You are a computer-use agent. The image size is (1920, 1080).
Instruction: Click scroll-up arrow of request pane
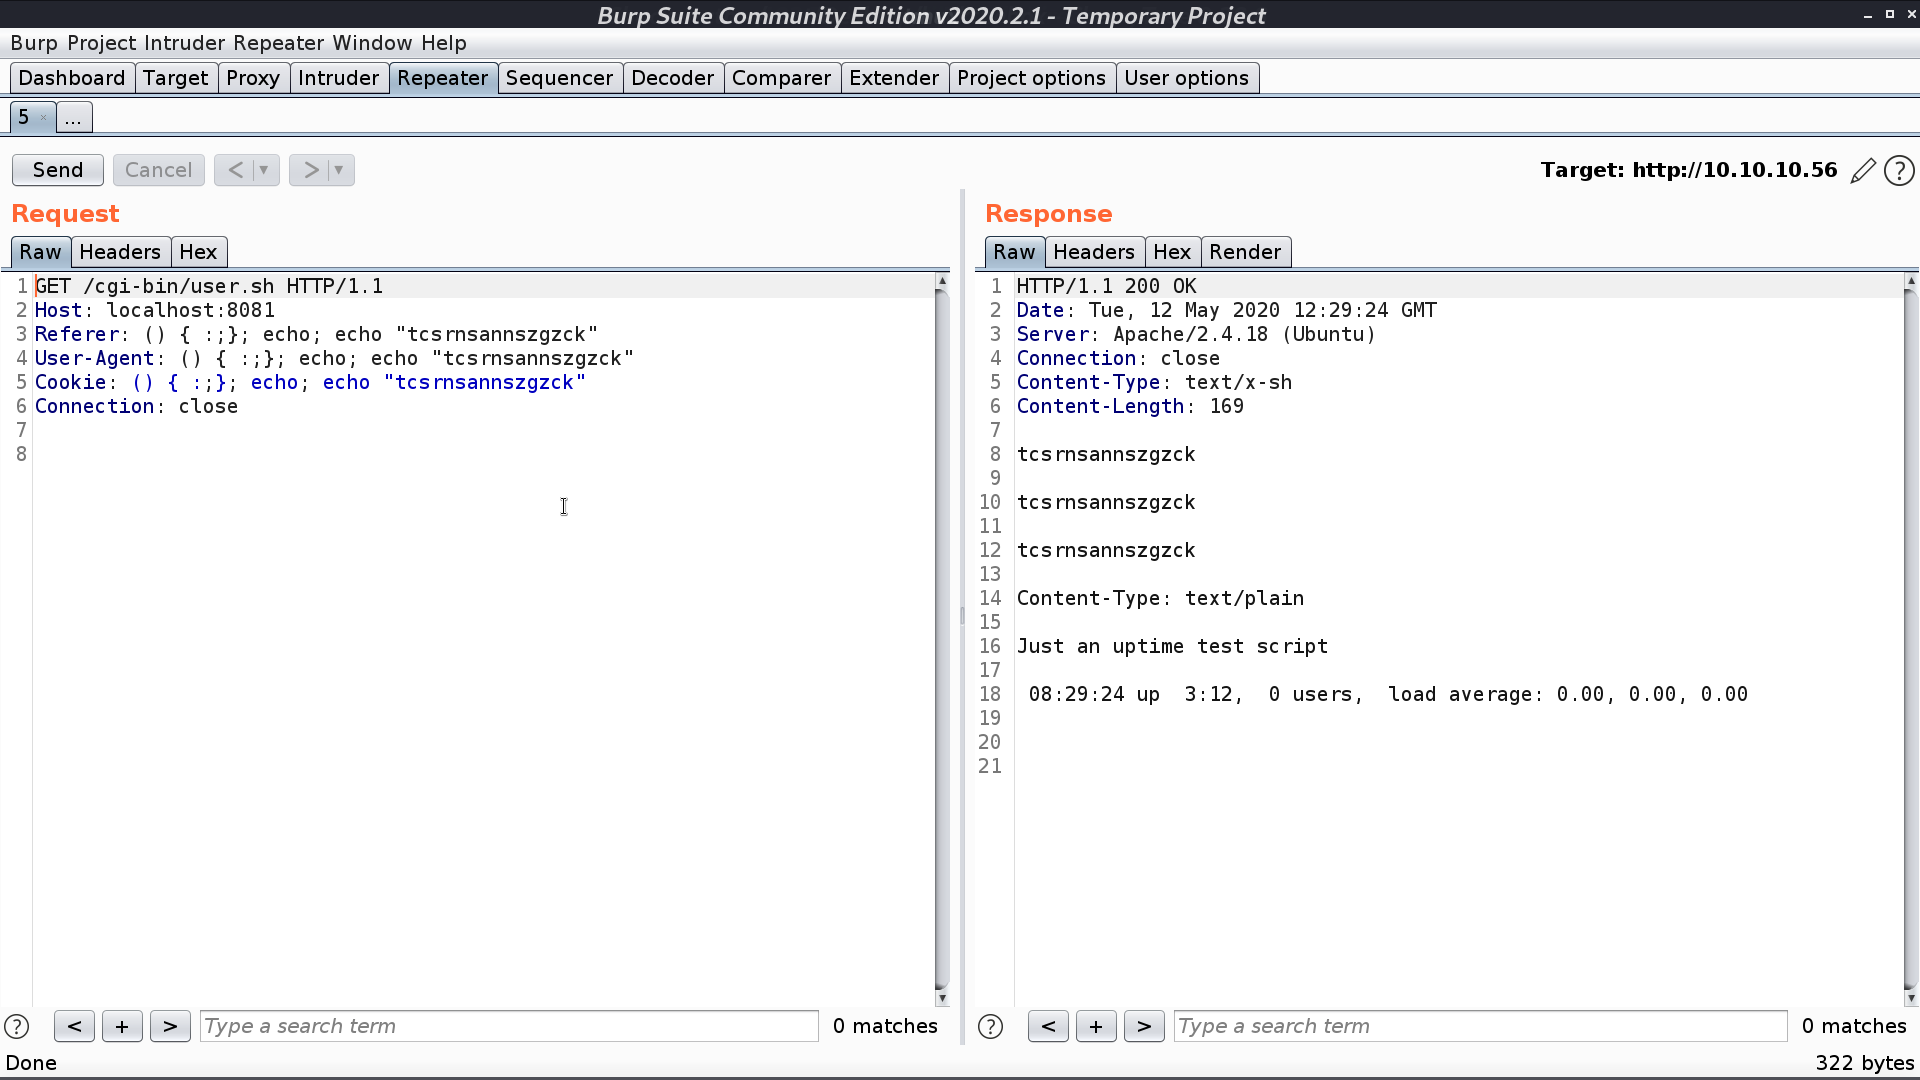pos(942,282)
